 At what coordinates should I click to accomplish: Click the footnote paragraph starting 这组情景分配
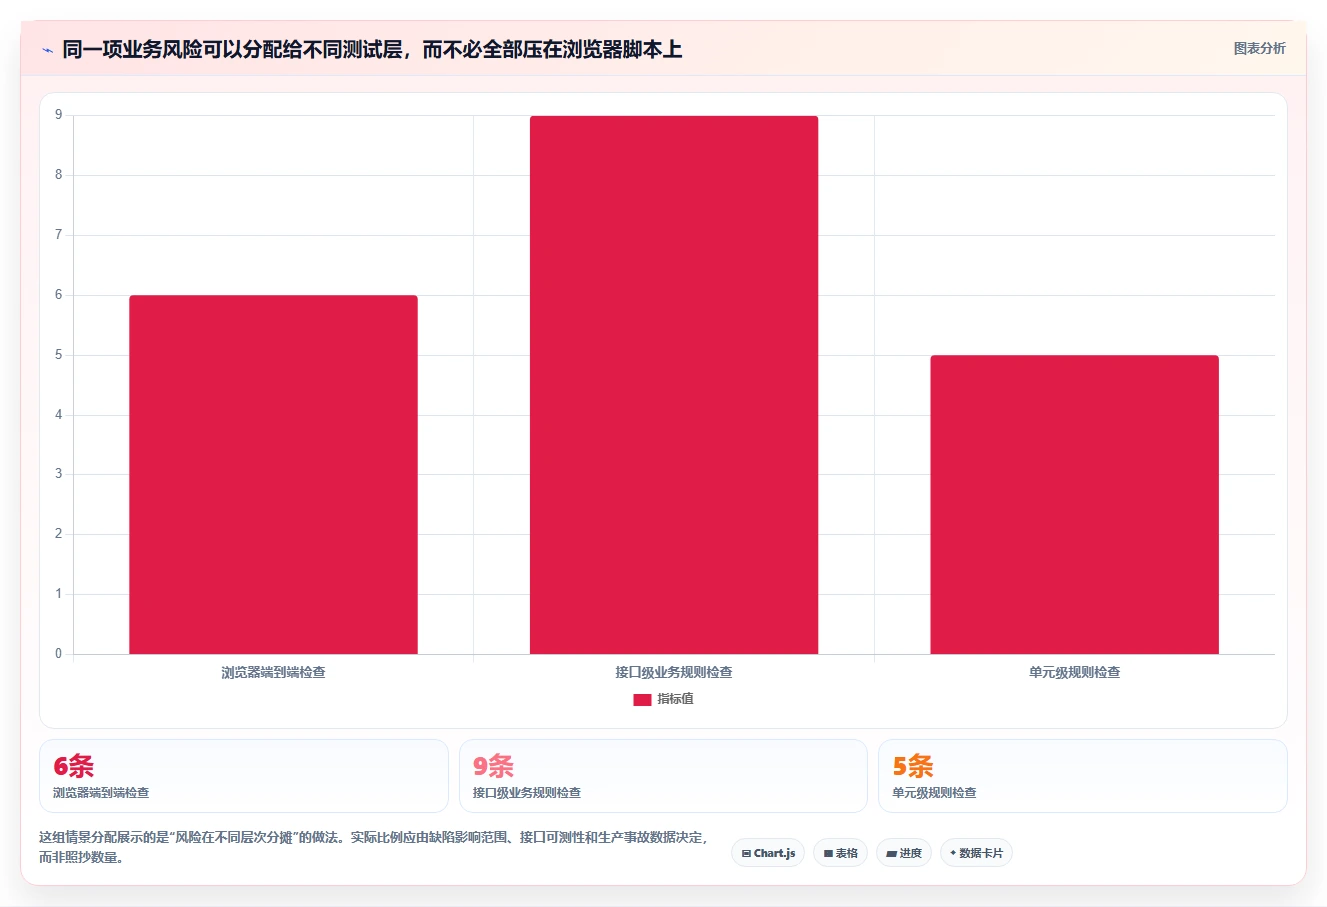pos(373,847)
